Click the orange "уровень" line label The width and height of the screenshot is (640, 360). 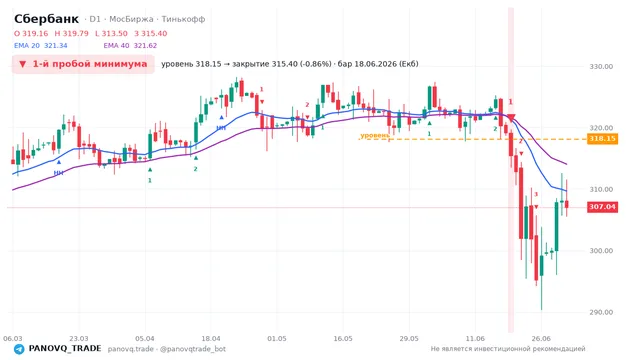(x=375, y=135)
